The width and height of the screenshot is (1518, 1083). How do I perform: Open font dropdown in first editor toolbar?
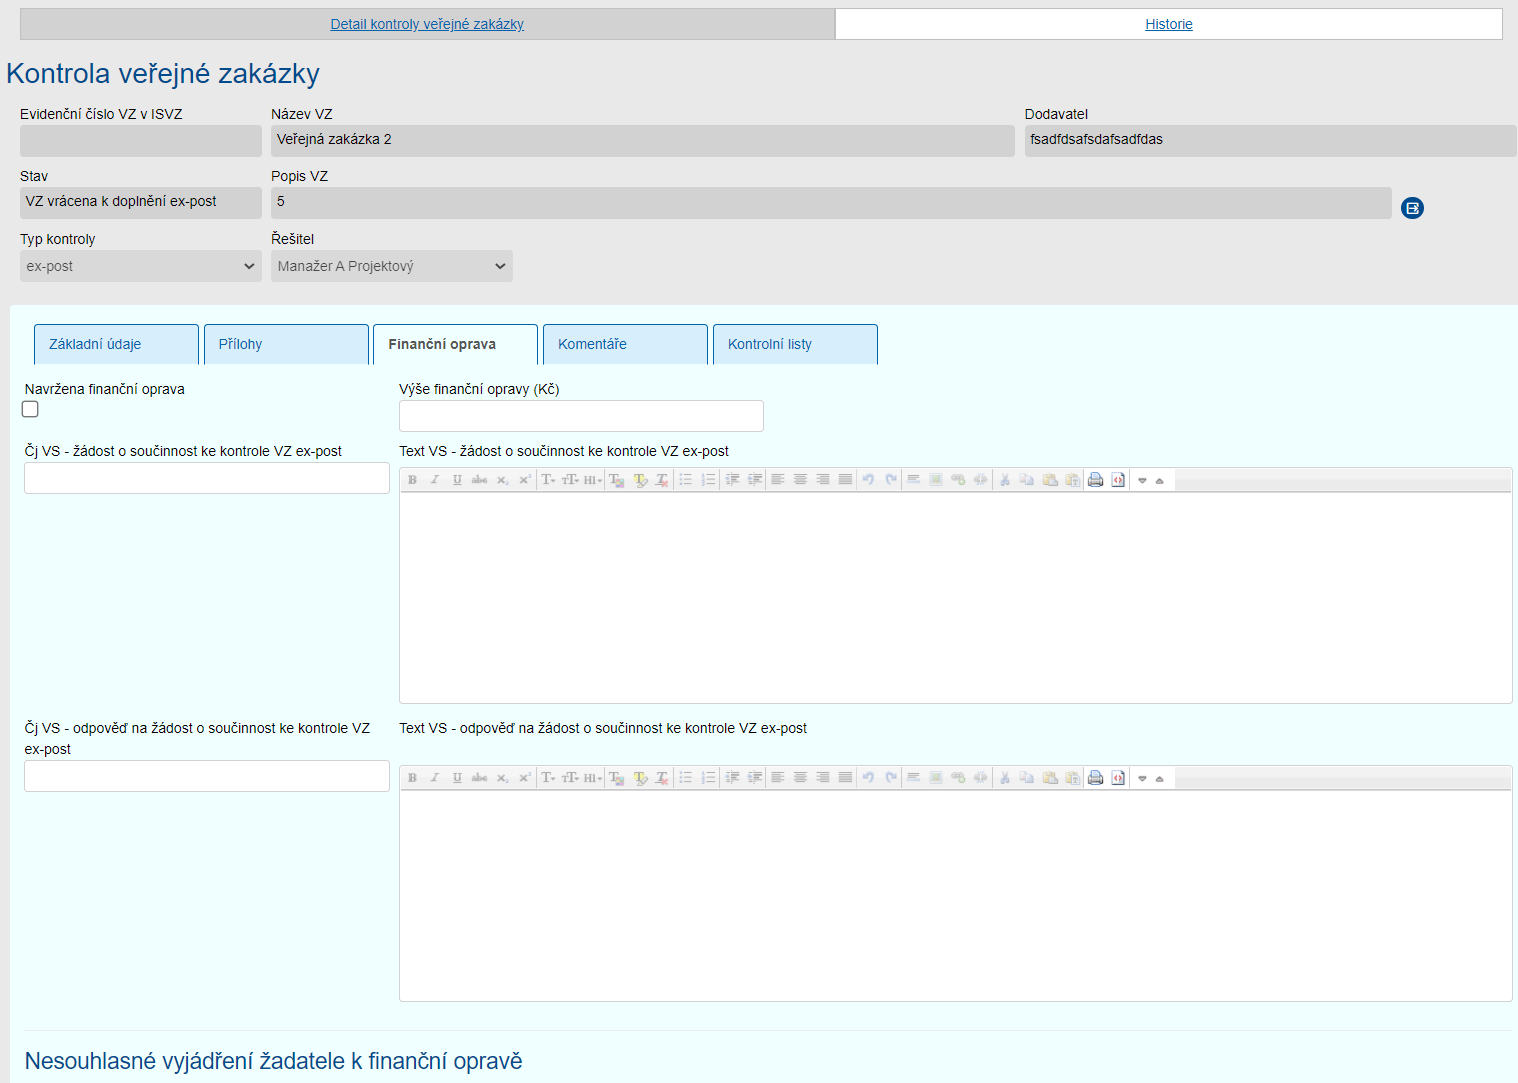tap(548, 480)
